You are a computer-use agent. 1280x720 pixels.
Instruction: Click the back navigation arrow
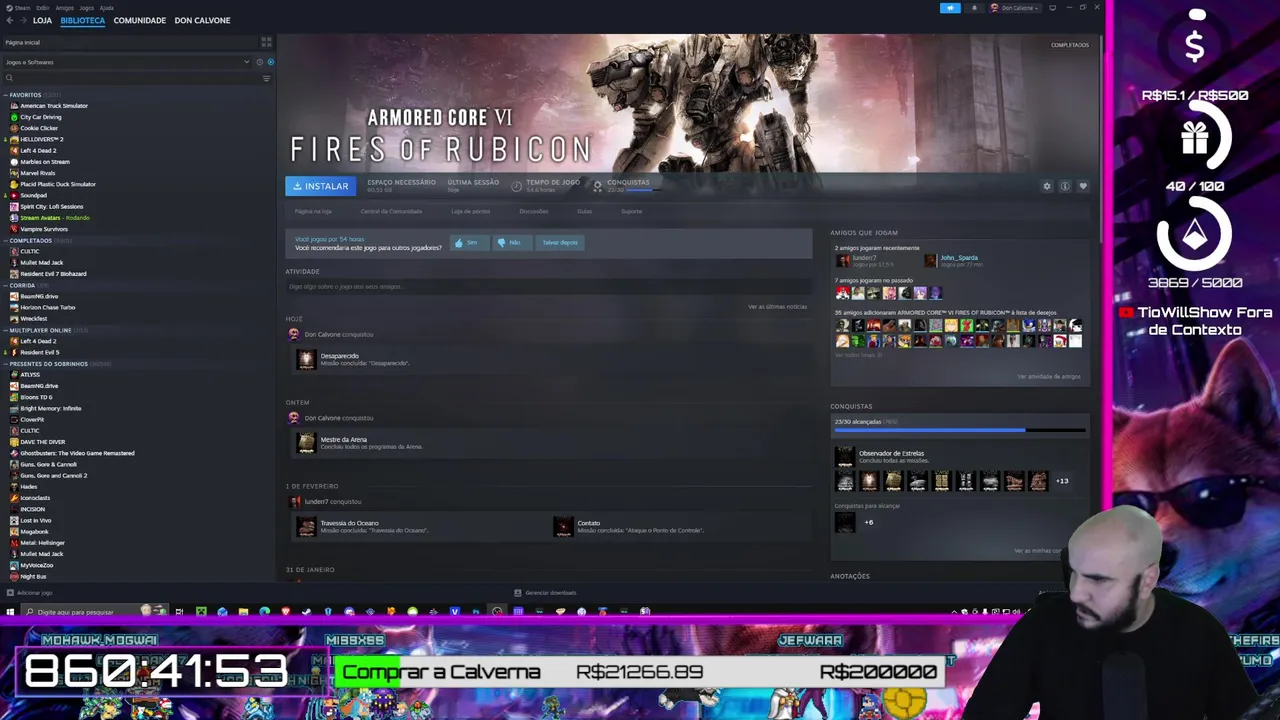pyautogui.click(x=9, y=20)
